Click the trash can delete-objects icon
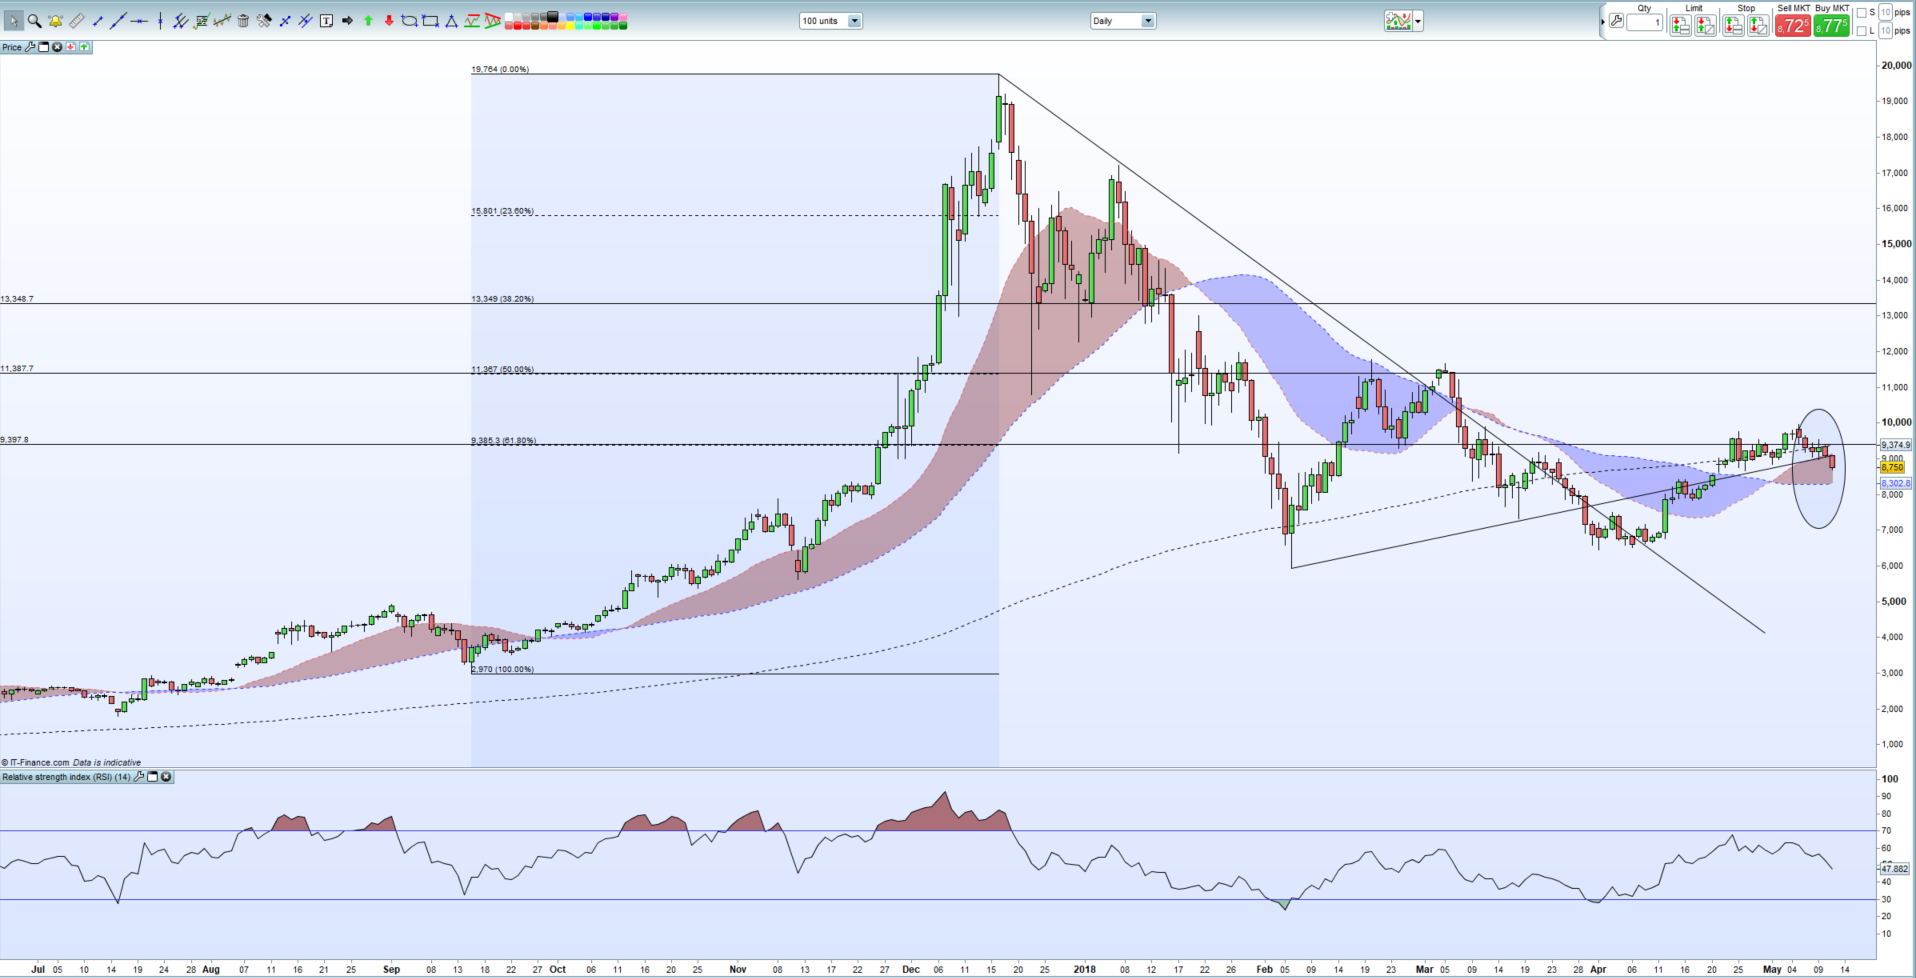Viewport: 1916px width, 978px height. click(243, 21)
